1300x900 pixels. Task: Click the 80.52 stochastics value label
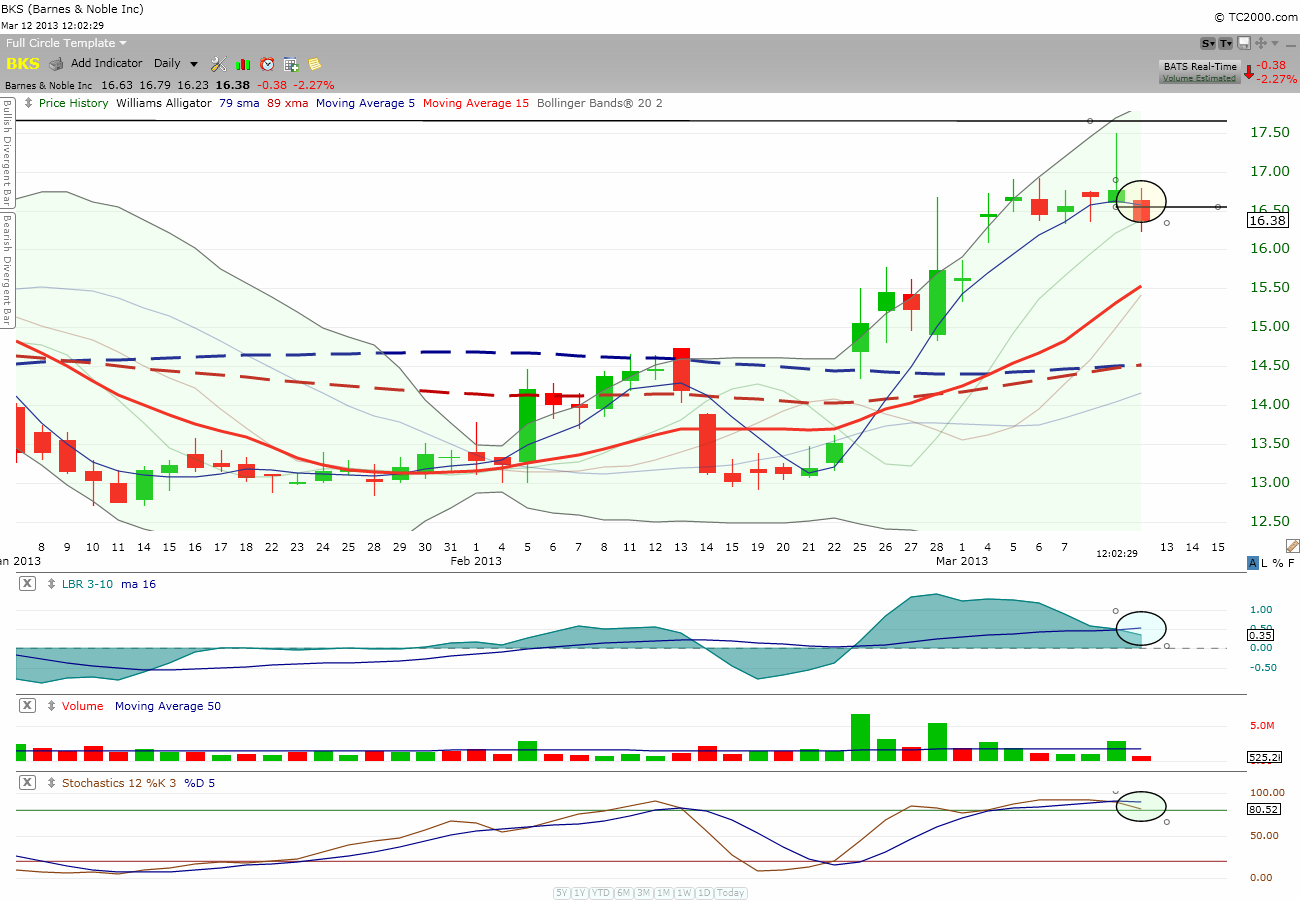(1266, 808)
